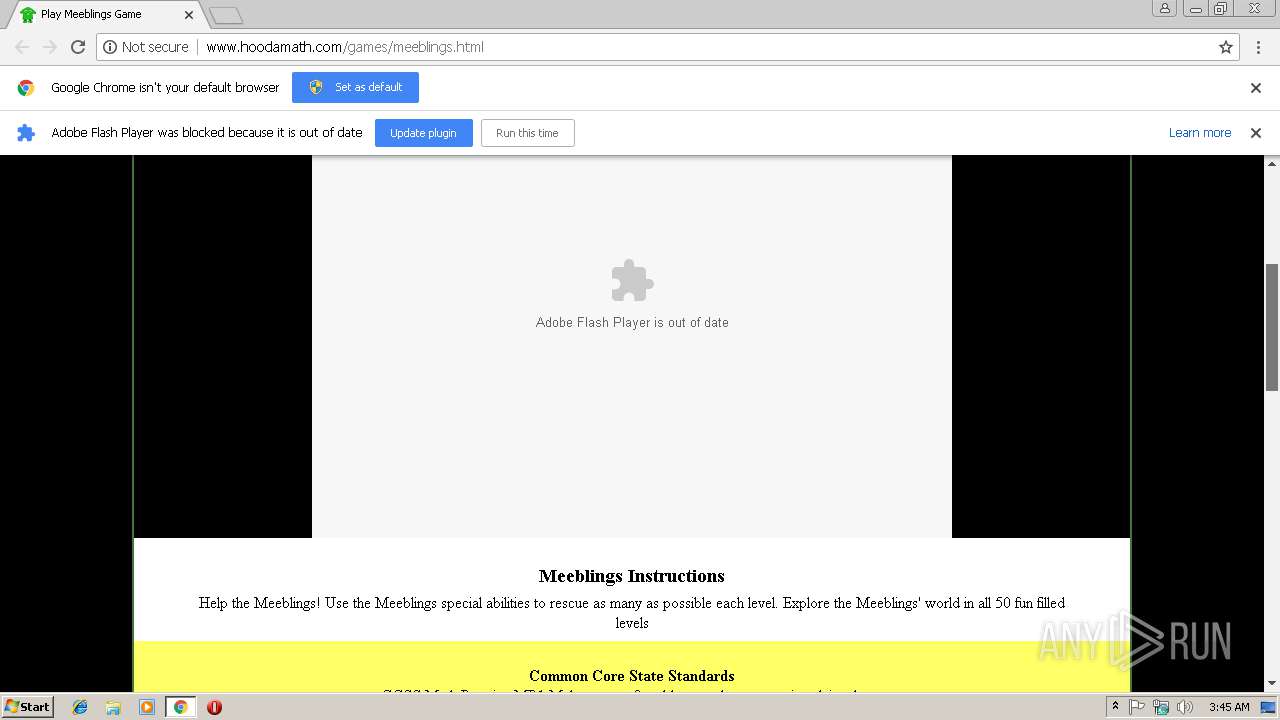Open Windows Explorer folder from the taskbar
This screenshot has height=720, width=1280.
click(x=113, y=707)
